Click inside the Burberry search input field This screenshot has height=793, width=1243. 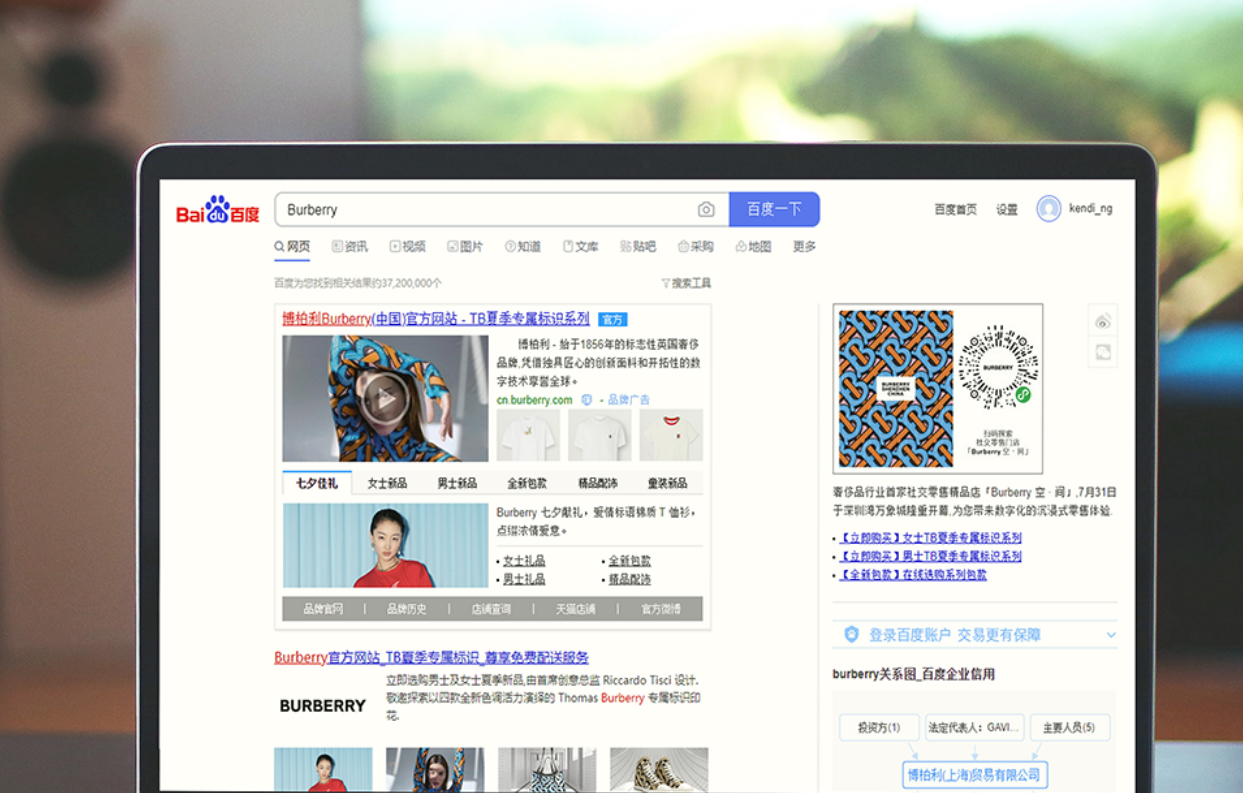click(x=450, y=209)
